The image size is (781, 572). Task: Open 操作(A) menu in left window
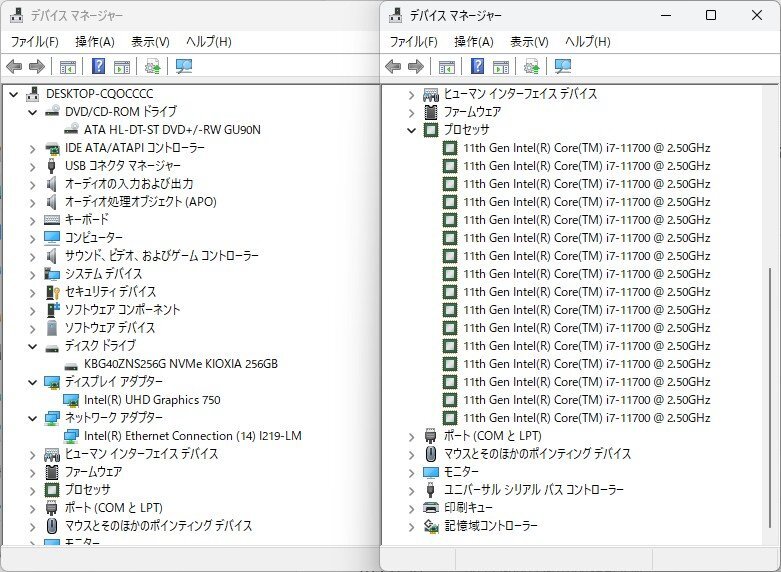click(x=95, y=41)
